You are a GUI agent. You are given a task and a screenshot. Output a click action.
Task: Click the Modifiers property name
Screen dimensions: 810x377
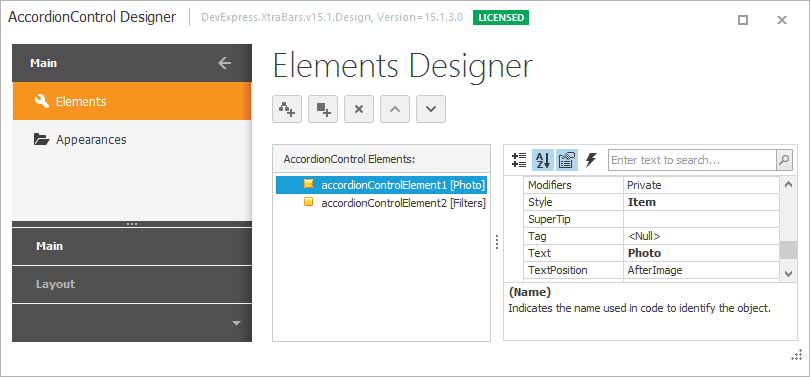point(550,185)
